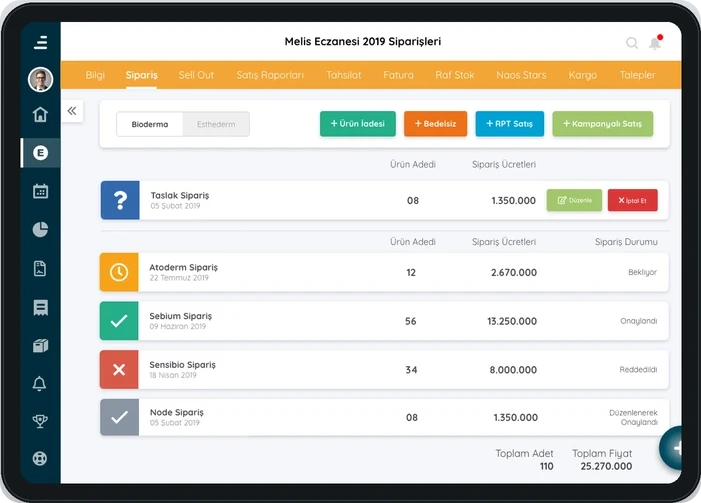Click the orange clock pending icon
This screenshot has height=503, width=701.
click(x=119, y=272)
